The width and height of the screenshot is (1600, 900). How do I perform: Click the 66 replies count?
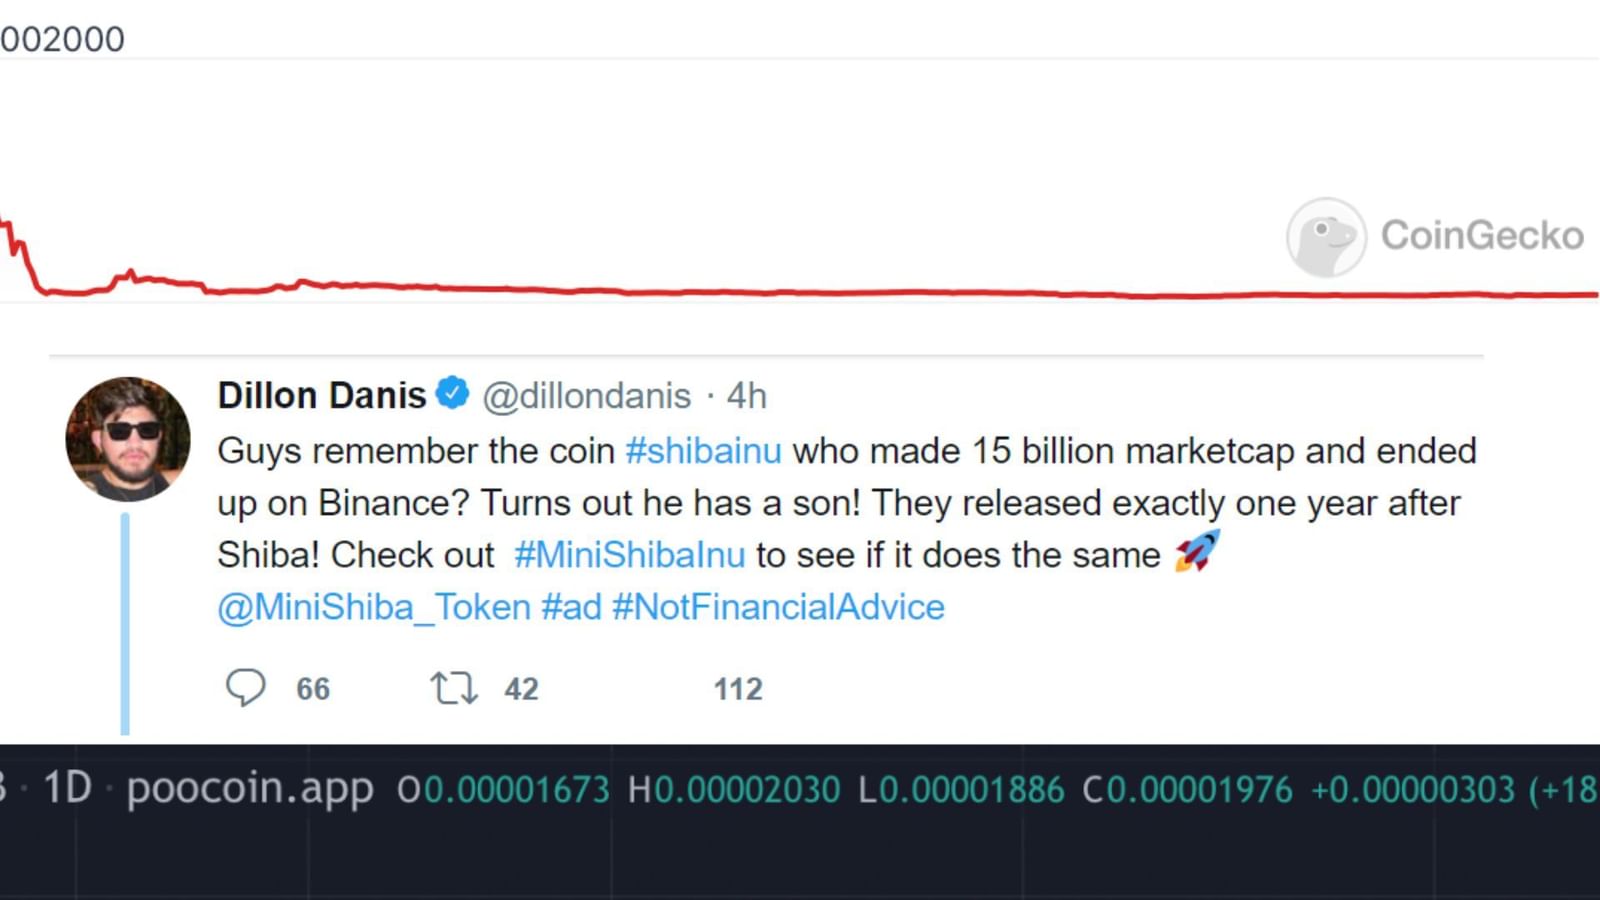[313, 689]
